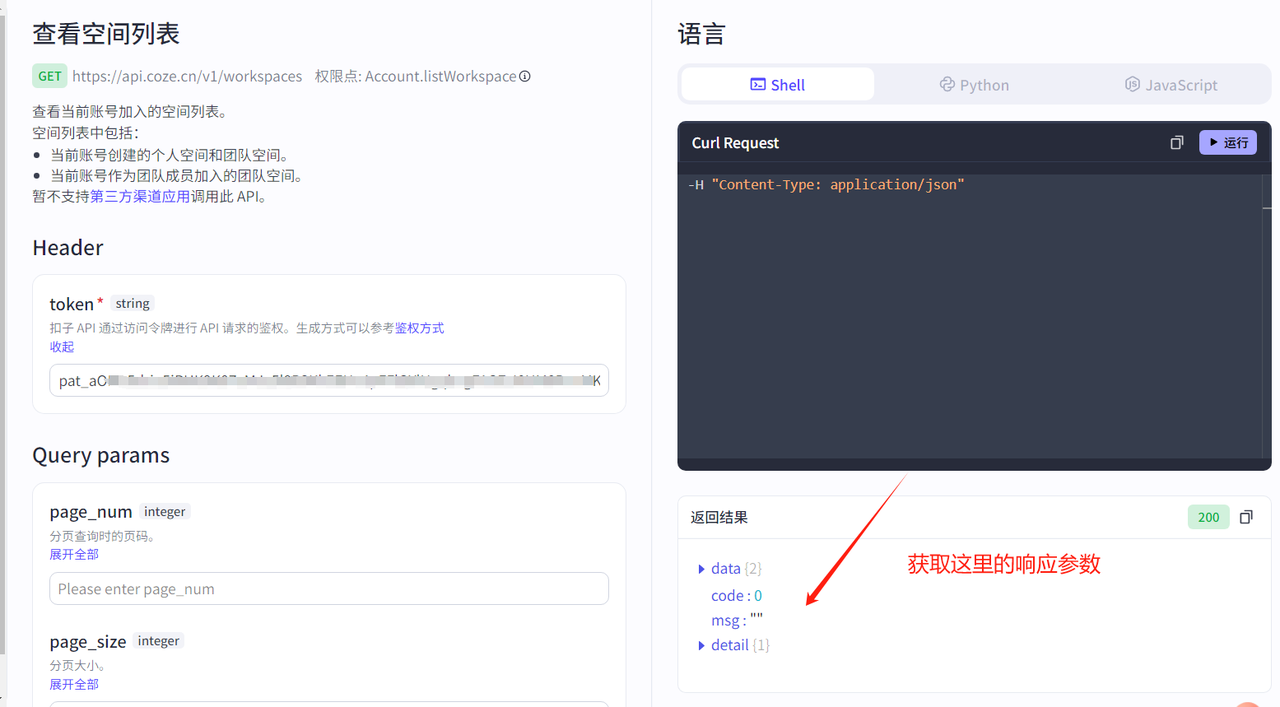Image resolution: width=1280 pixels, height=707 pixels.
Task: Click the Header section heading
Action: pos(68,247)
